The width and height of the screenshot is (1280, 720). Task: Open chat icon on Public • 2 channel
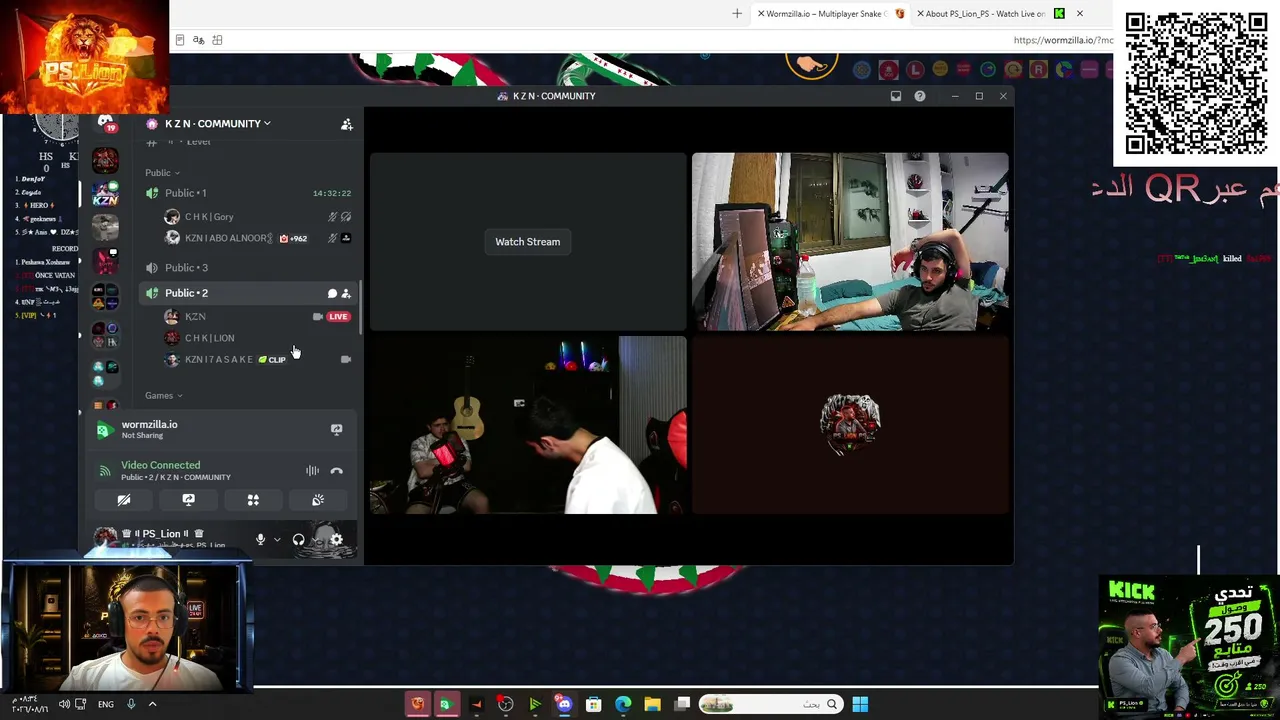pos(332,293)
